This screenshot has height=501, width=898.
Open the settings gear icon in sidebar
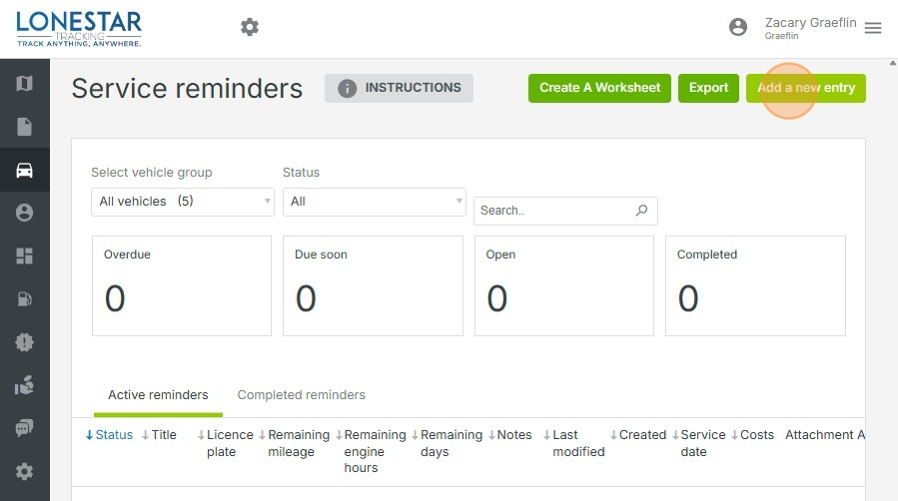(x=24, y=471)
